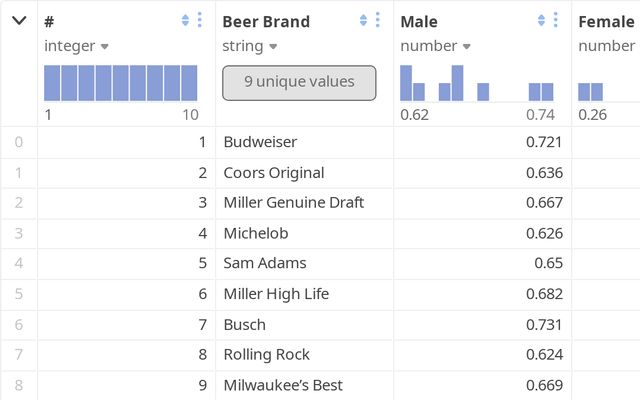This screenshot has width=640, height=400.
Task: Open the # column options menu
Action: [199, 20]
